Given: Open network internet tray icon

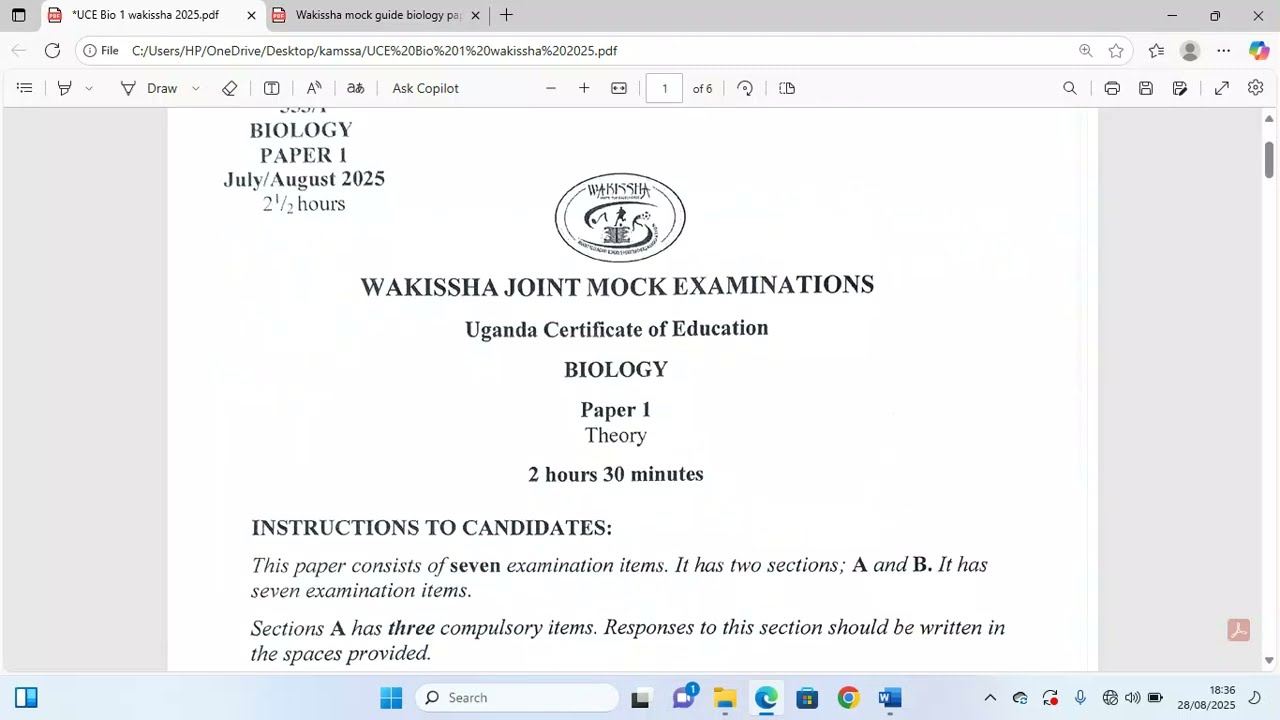Looking at the screenshot, I should (1110, 698).
